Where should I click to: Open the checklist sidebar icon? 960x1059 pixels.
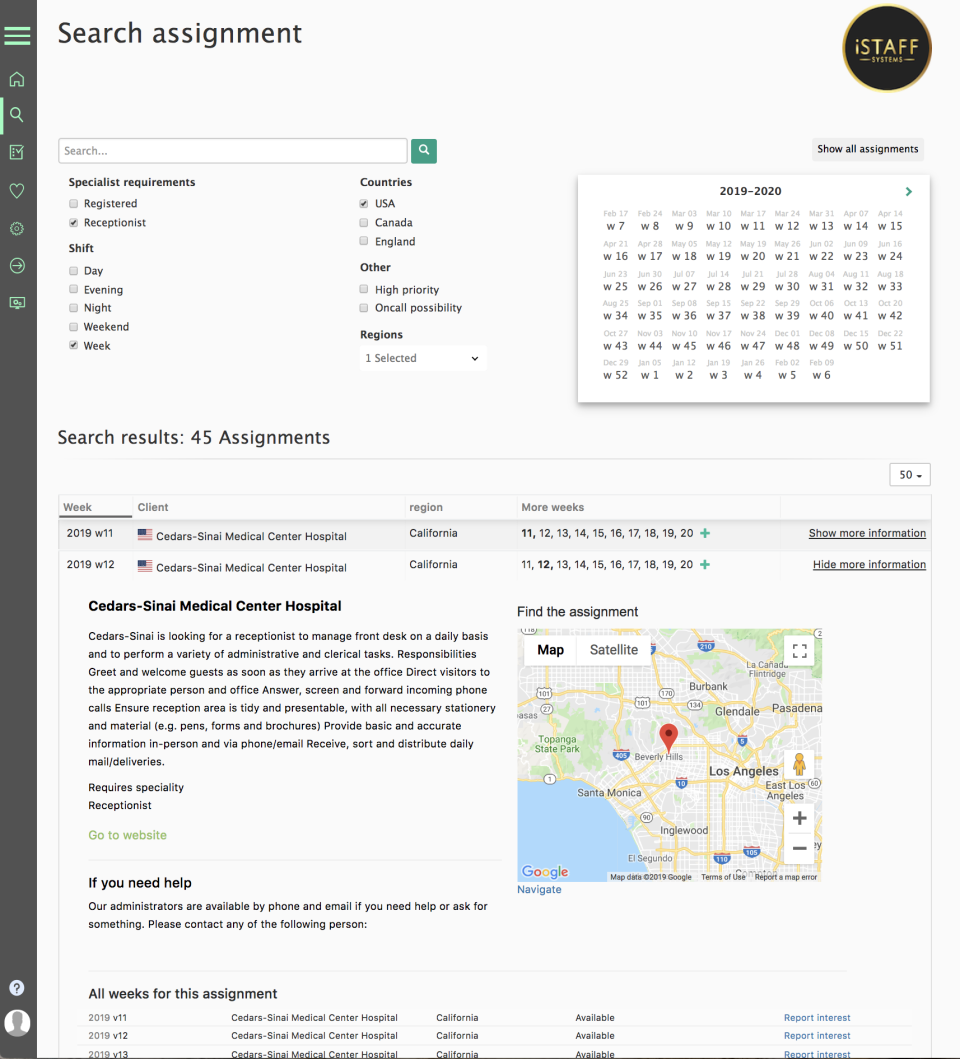click(x=17, y=152)
